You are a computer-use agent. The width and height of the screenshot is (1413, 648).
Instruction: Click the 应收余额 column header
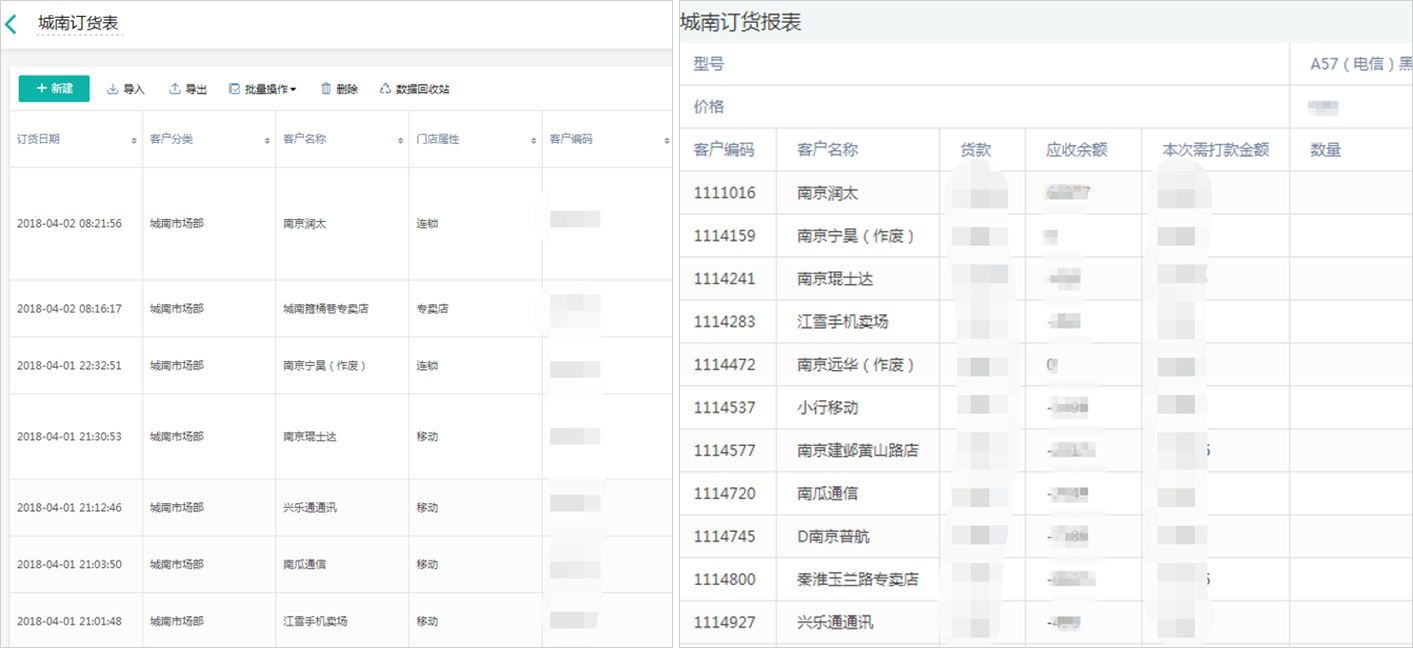(1078, 150)
